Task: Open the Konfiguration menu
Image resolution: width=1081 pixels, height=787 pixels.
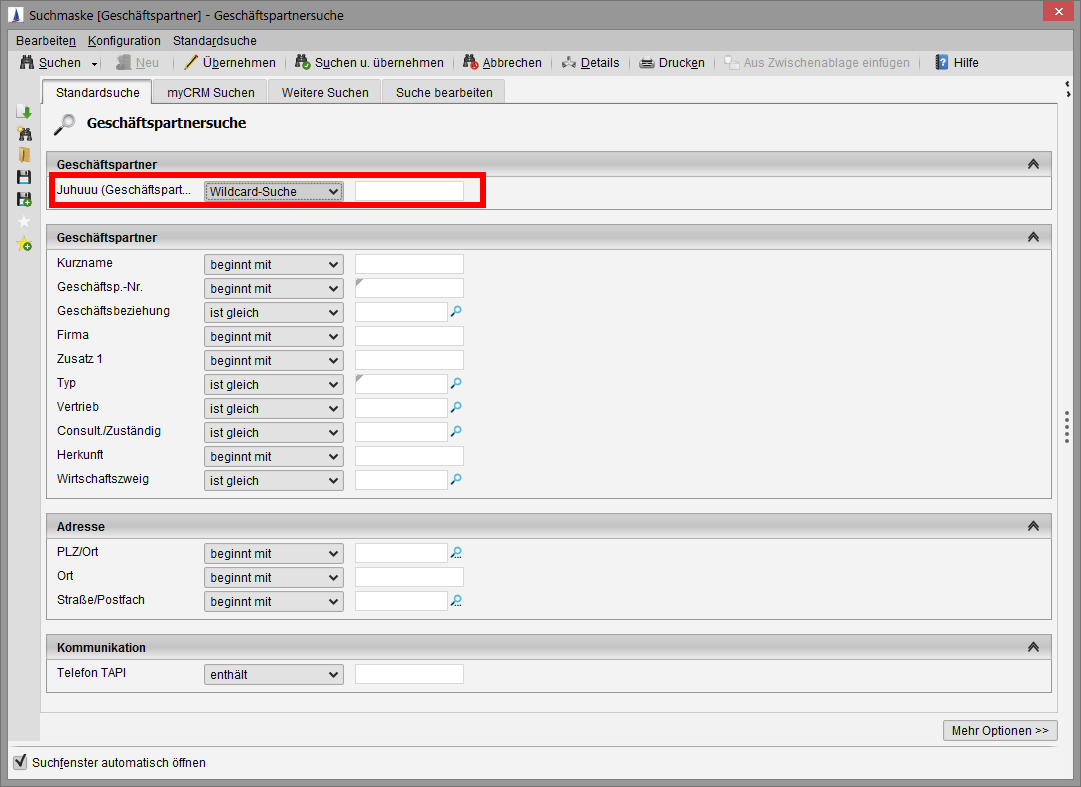Action: (124, 41)
